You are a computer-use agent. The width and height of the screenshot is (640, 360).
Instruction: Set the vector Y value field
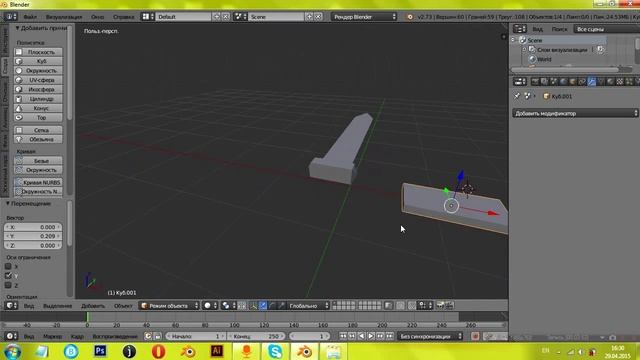pyautogui.click(x=33, y=236)
